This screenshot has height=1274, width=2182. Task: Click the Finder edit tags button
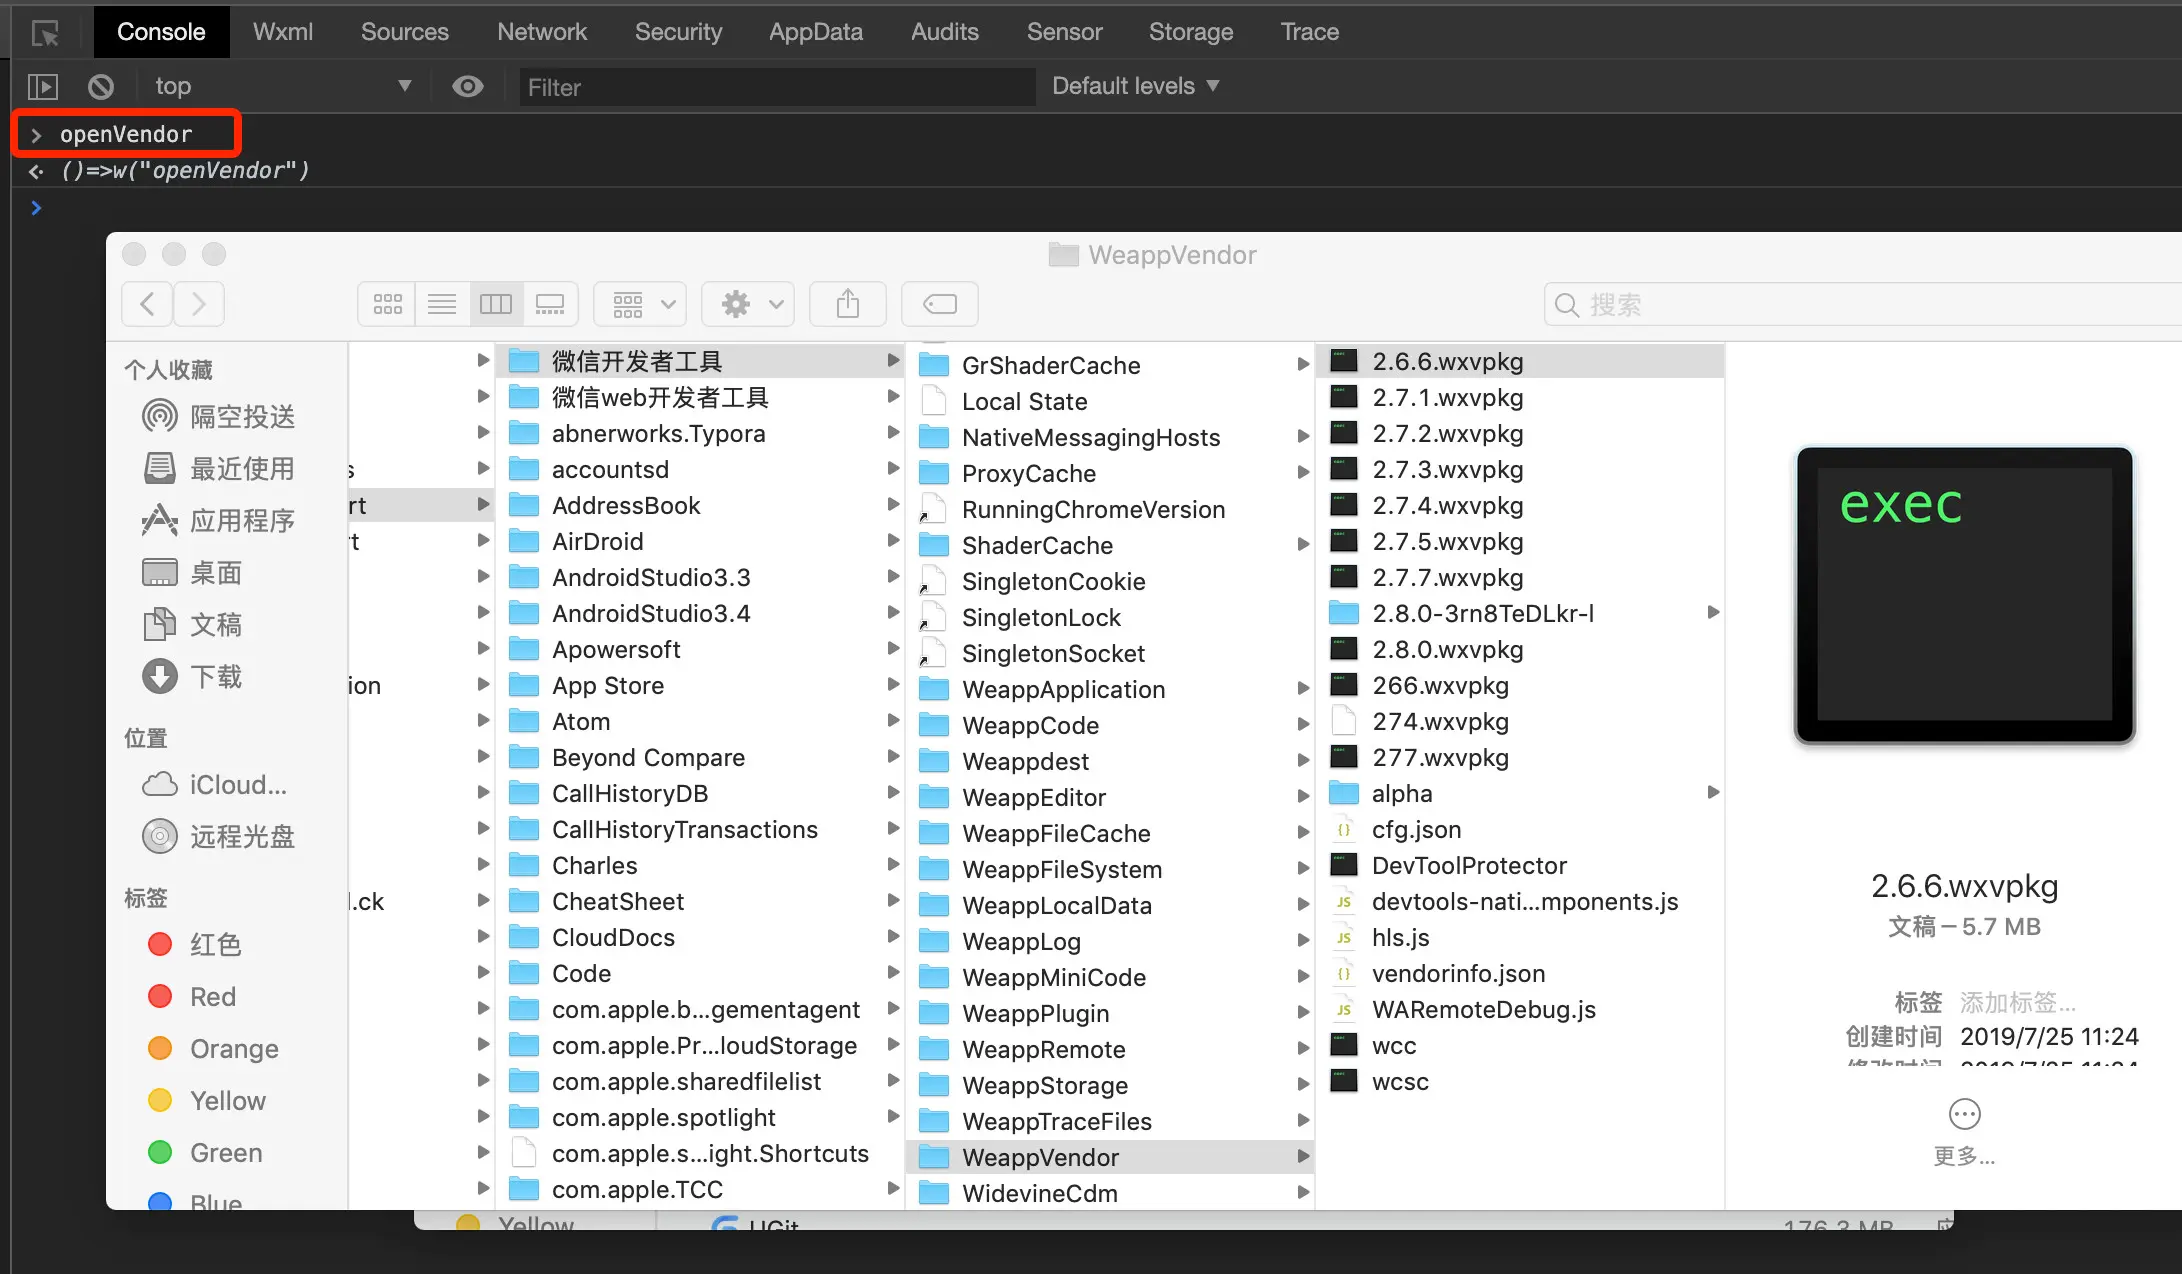click(x=939, y=304)
